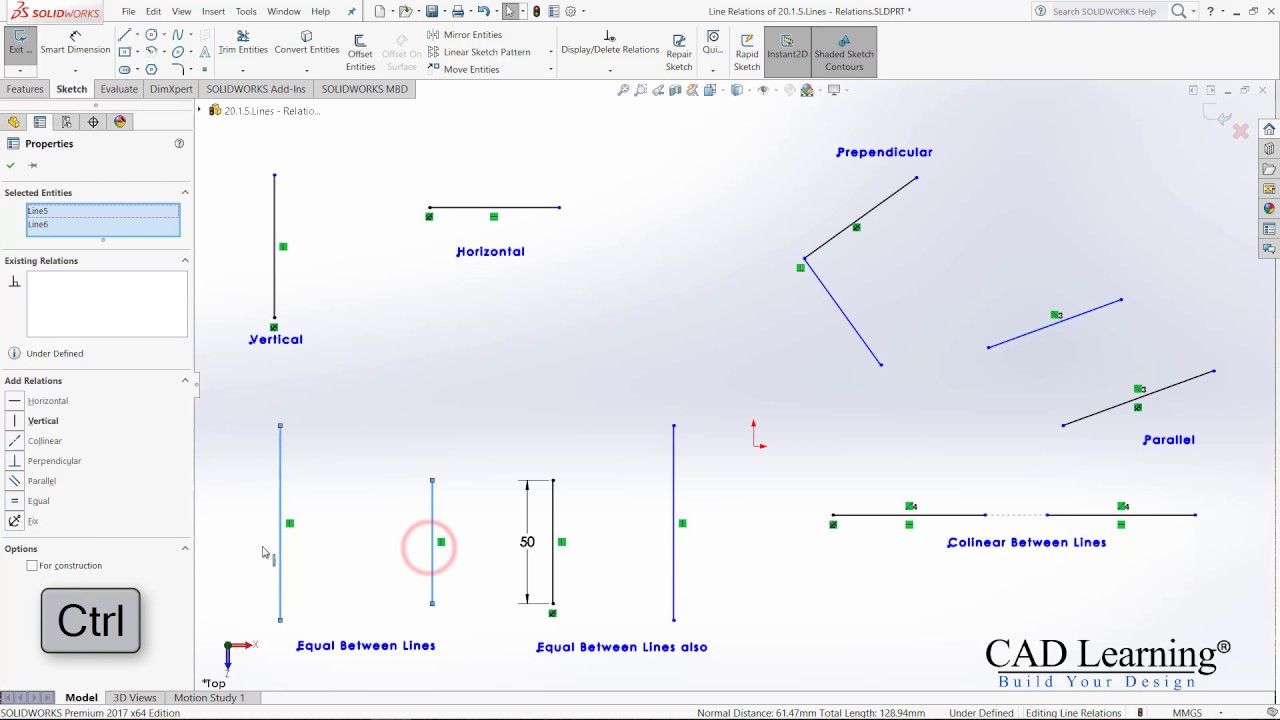Click Repair Sketch tool
The height and width of the screenshot is (720, 1280).
(679, 53)
